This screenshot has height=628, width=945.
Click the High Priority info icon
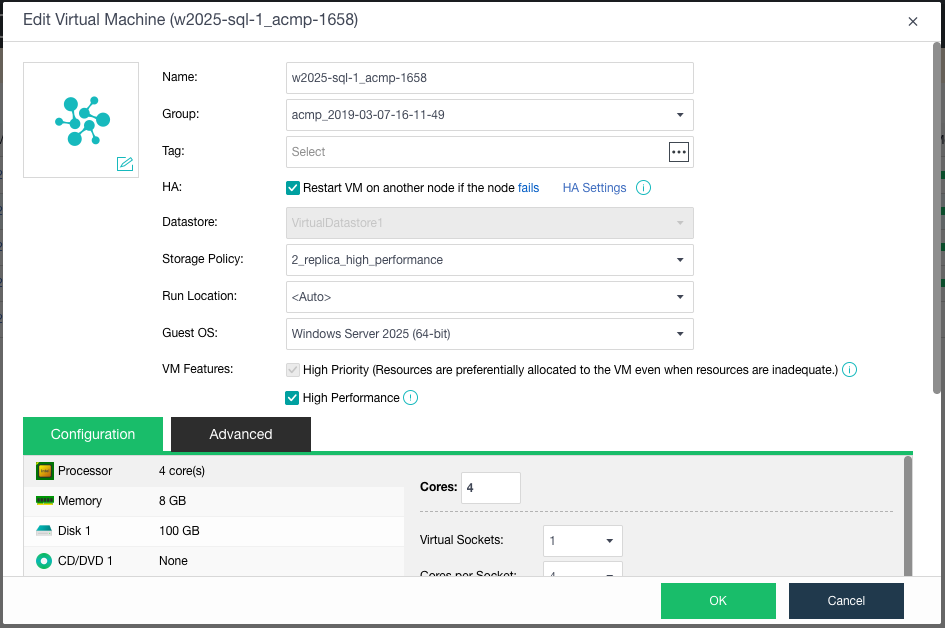(x=849, y=370)
